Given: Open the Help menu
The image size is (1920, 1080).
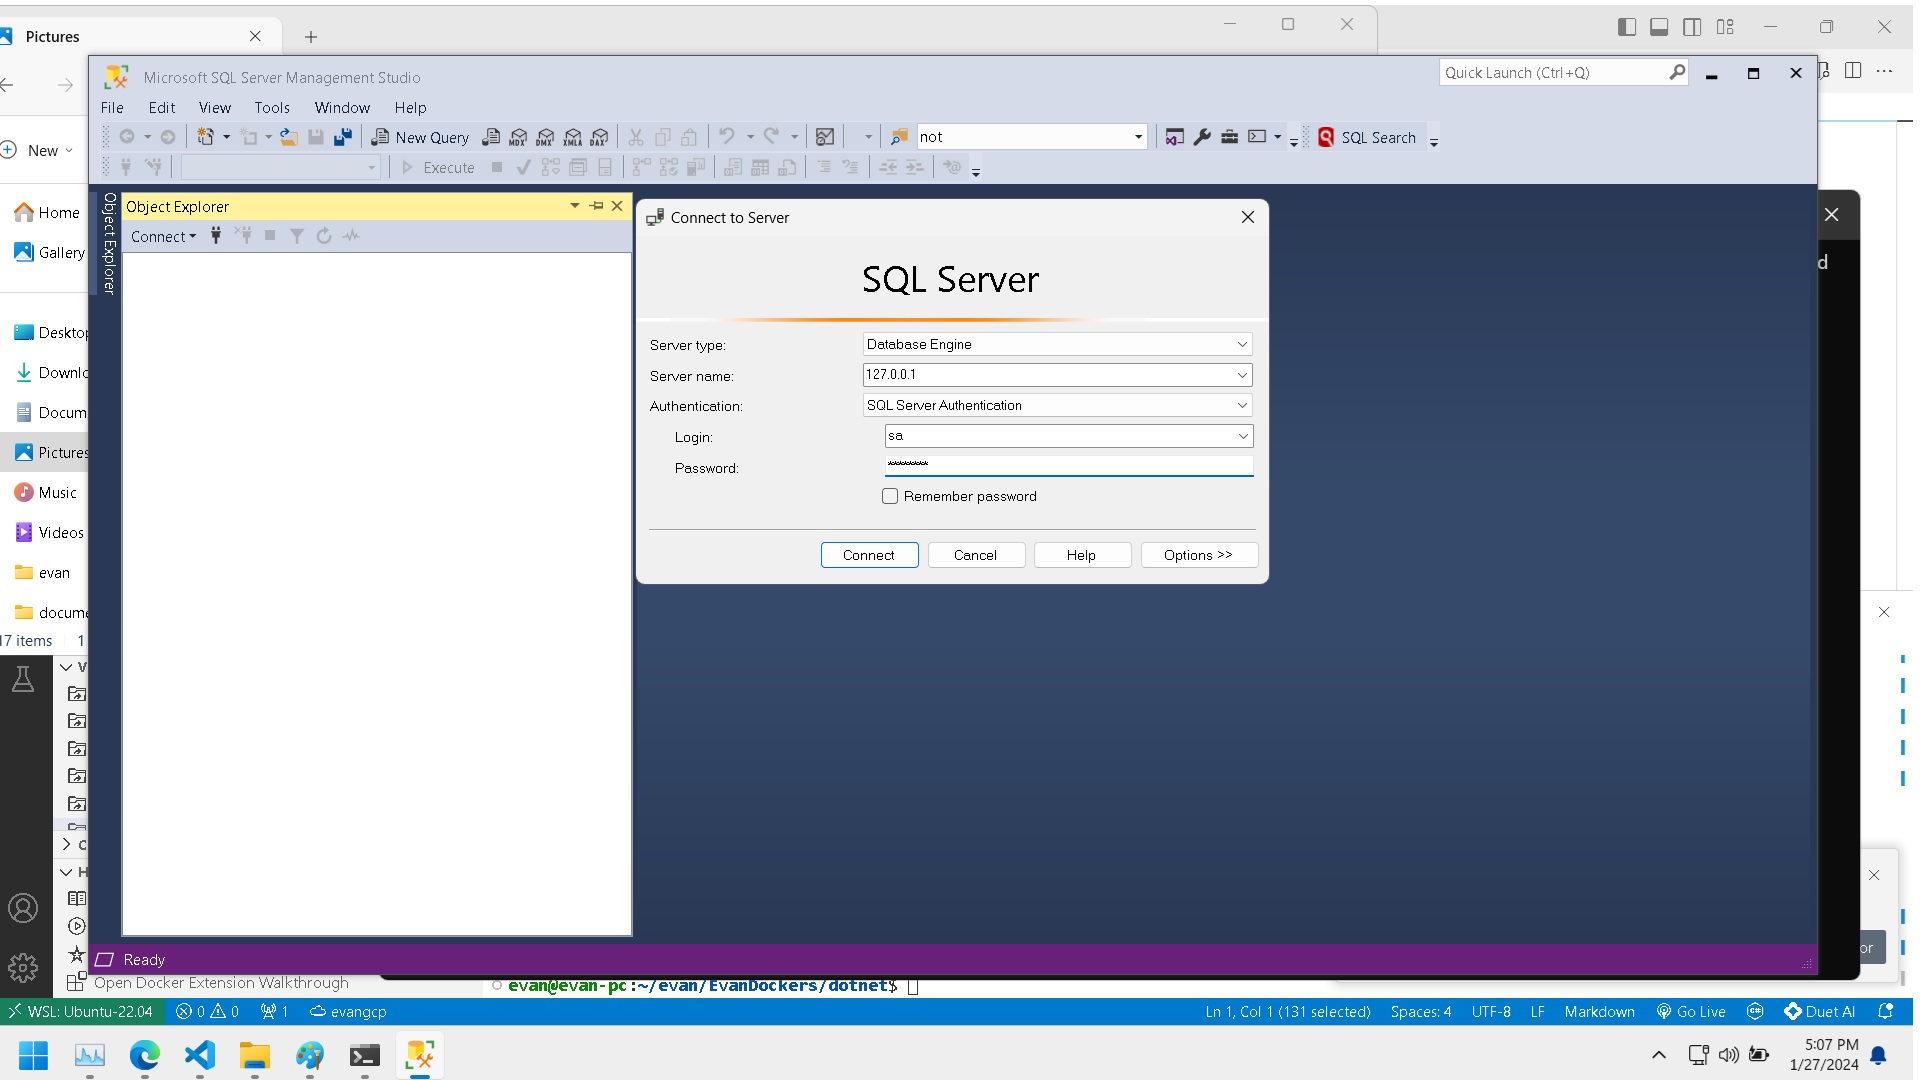Looking at the screenshot, I should click(x=410, y=108).
